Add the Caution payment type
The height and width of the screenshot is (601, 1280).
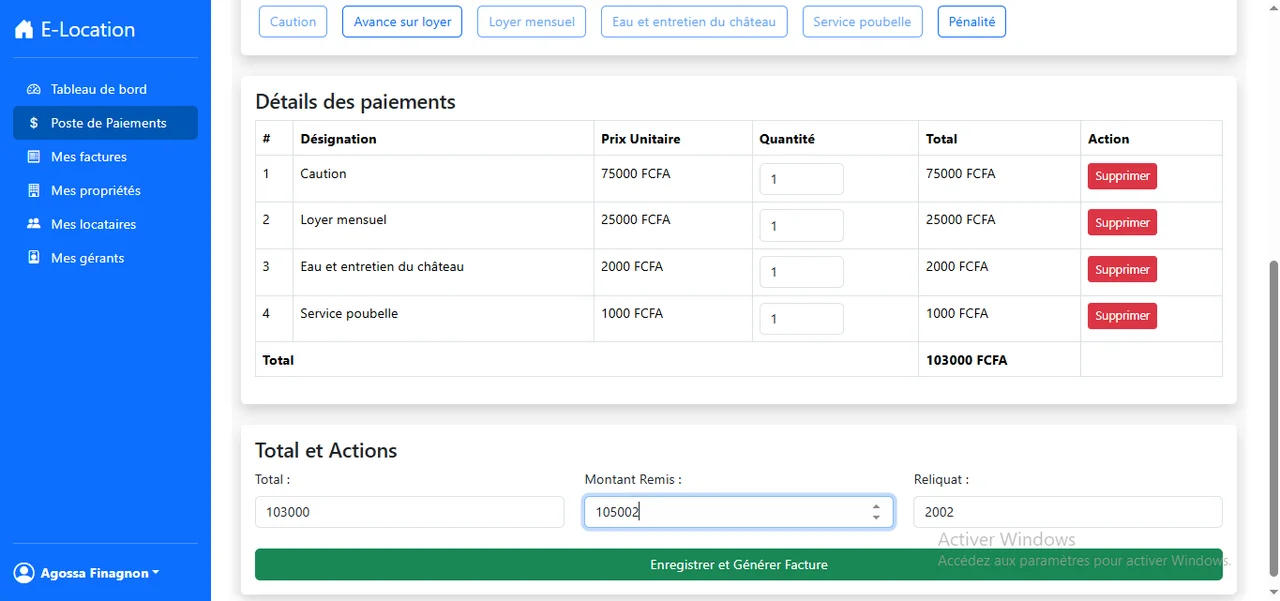293,21
